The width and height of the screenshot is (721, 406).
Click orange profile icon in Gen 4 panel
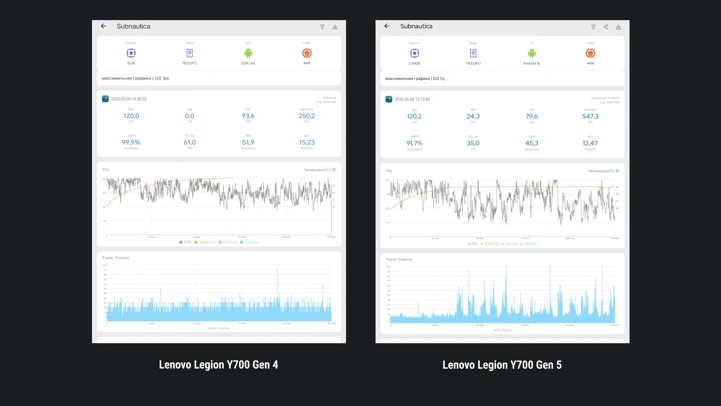(307, 53)
